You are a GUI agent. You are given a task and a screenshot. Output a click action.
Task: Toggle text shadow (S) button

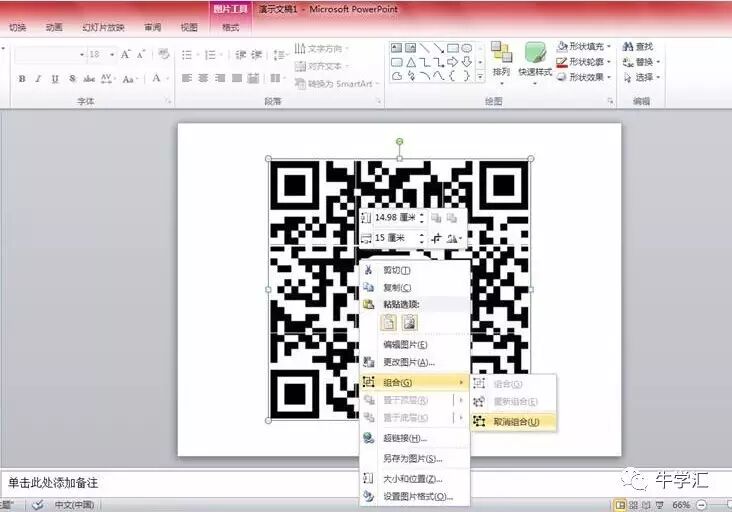[x=72, y=78]
